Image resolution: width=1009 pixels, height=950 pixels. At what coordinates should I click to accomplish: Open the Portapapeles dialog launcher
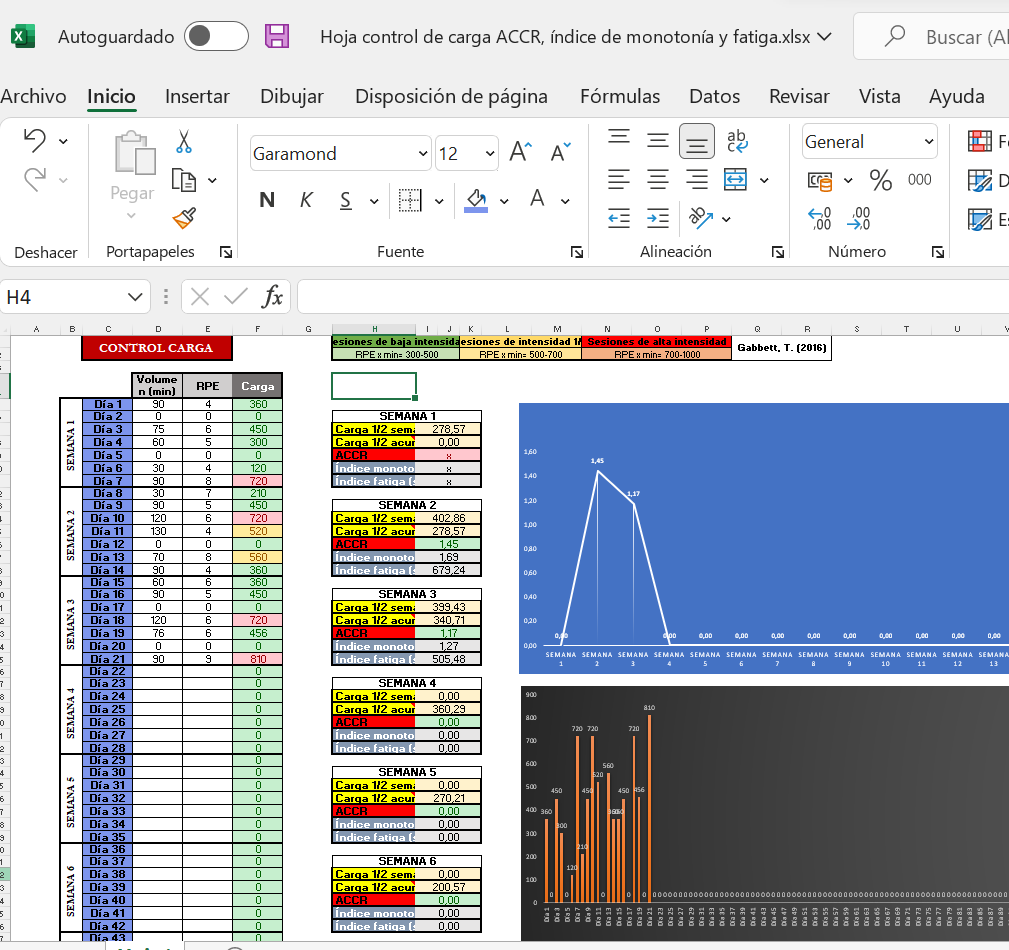[x=226, y=252]
